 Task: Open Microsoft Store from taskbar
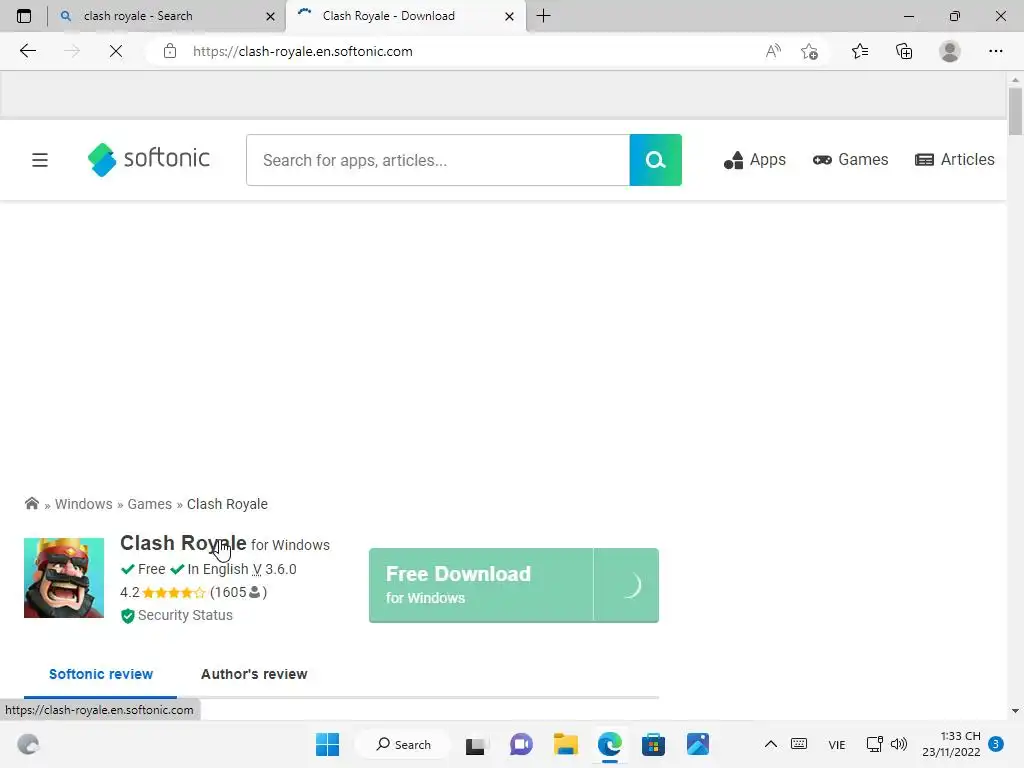click(x=653, y=744)
